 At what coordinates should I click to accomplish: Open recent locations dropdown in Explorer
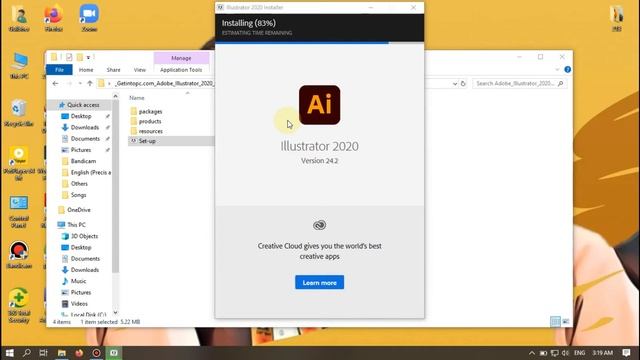[x=80, y=83]
